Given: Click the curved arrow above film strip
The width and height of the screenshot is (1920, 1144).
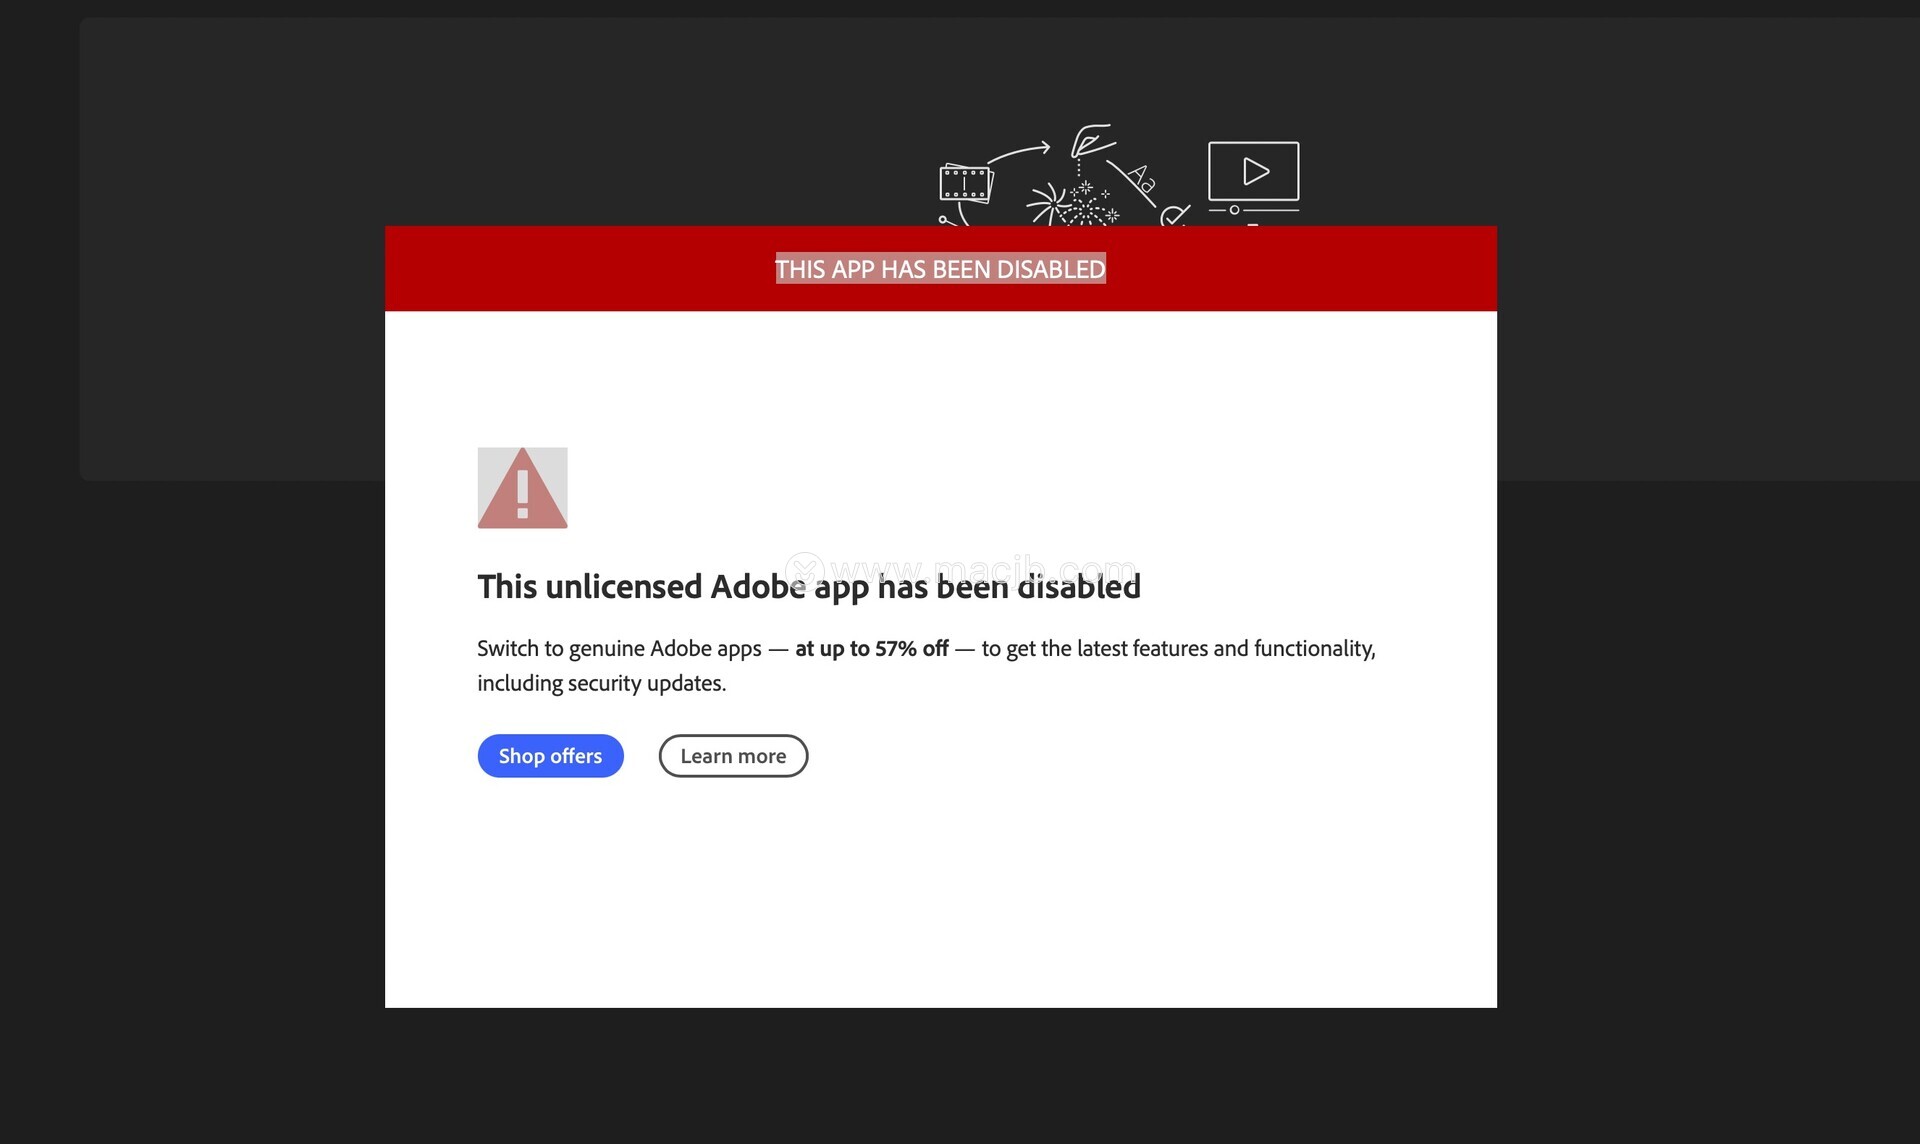Looking at the screenshot, I should click(x=1019, y=152).
